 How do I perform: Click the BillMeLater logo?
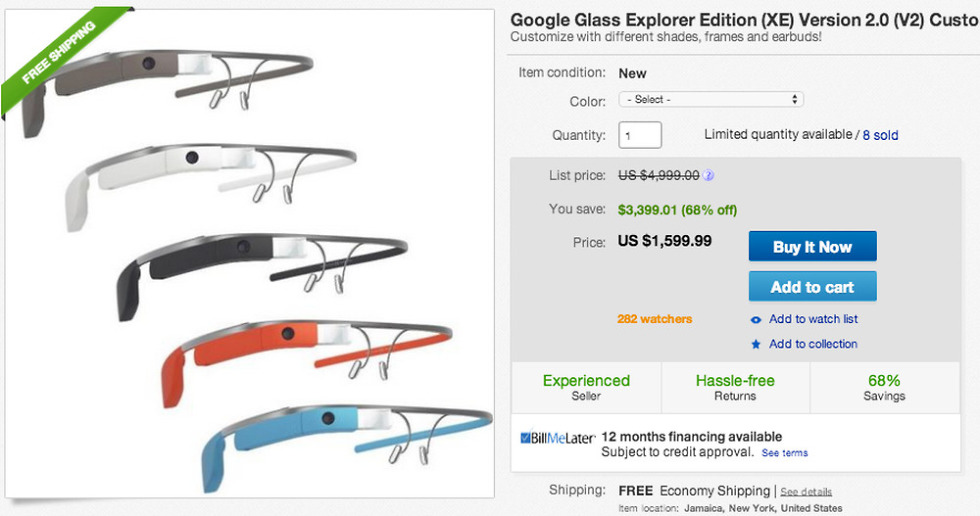click(x=558, y=438)
